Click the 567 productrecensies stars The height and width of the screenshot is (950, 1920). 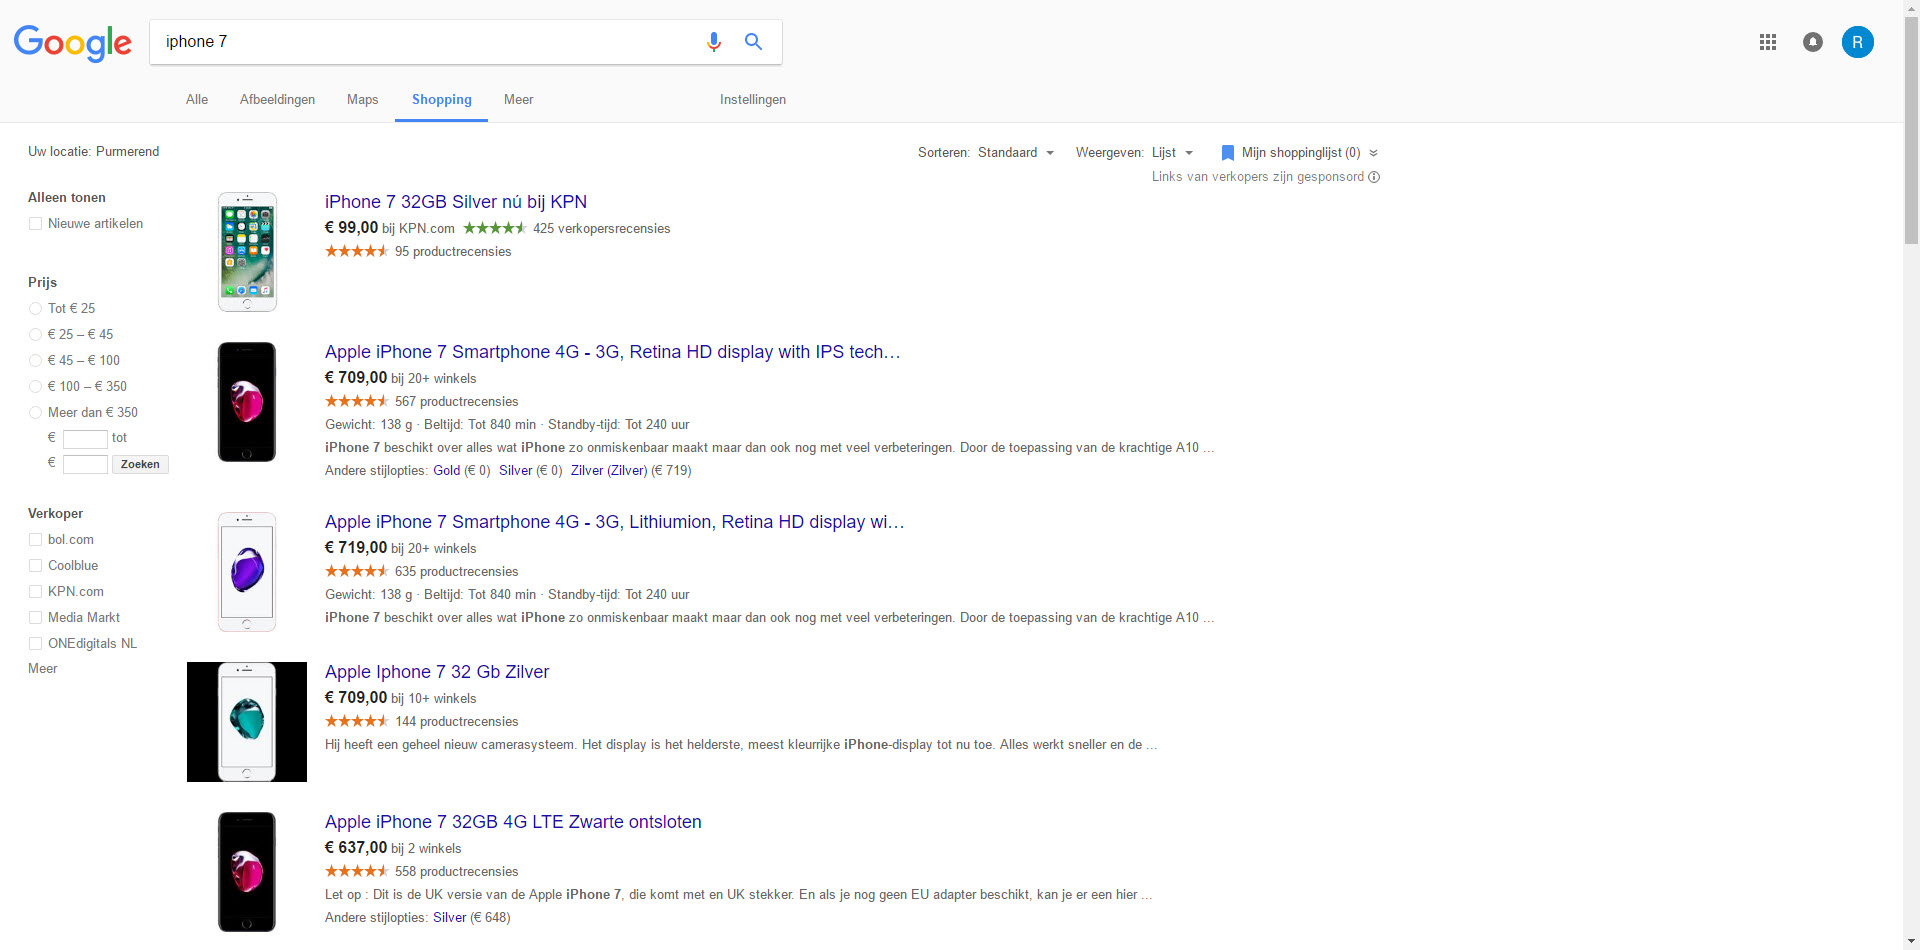(356, 401)
